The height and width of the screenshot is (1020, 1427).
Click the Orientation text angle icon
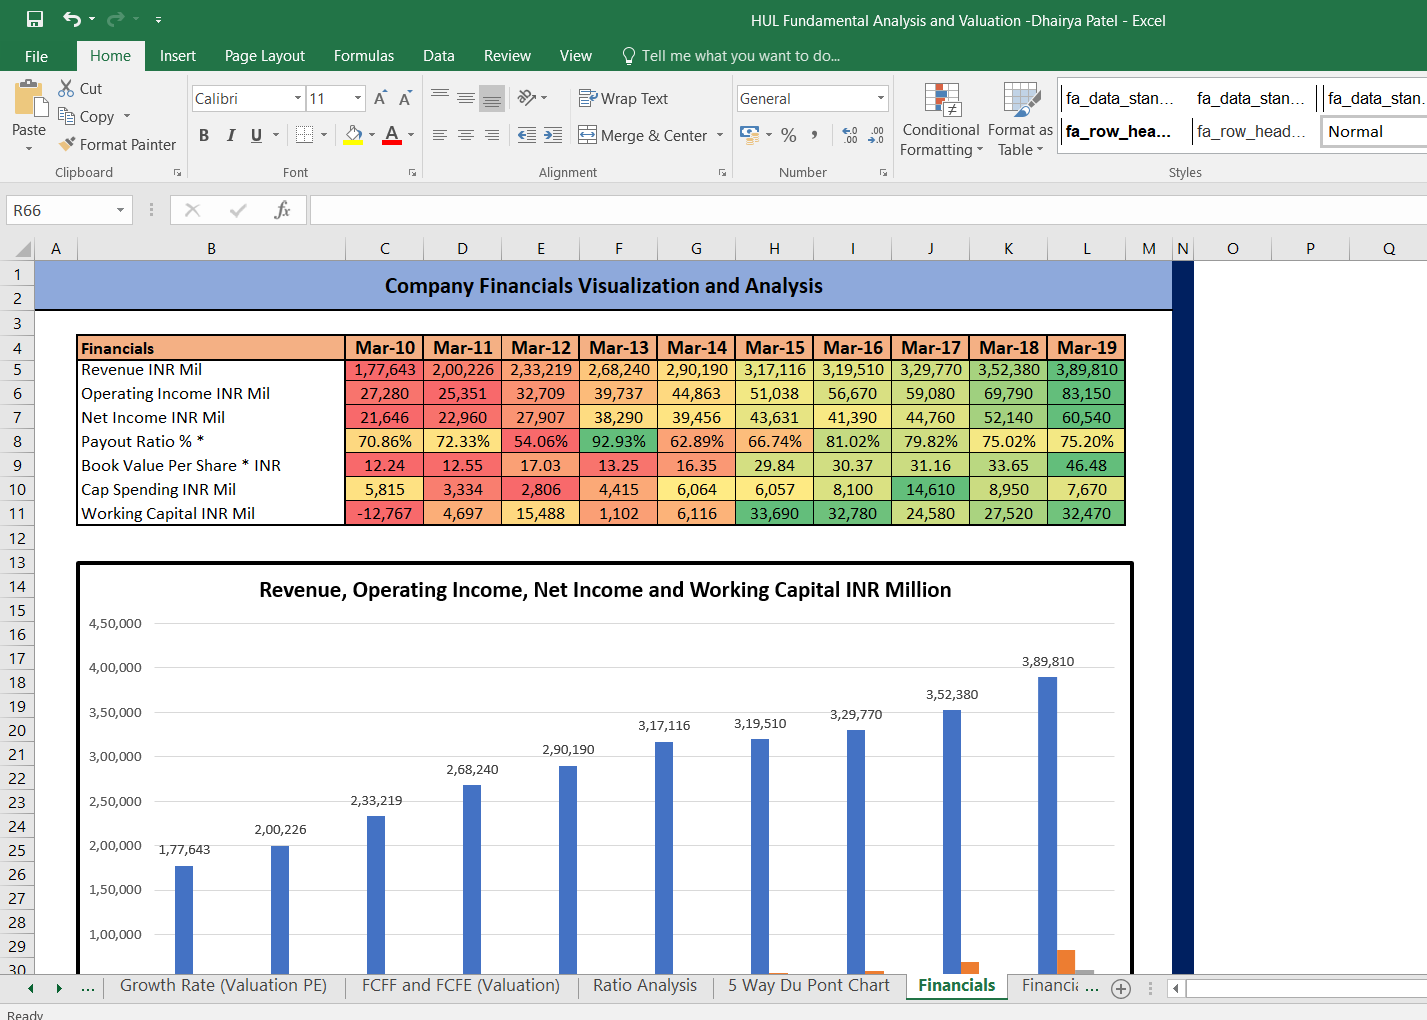[x=527, y=97]
